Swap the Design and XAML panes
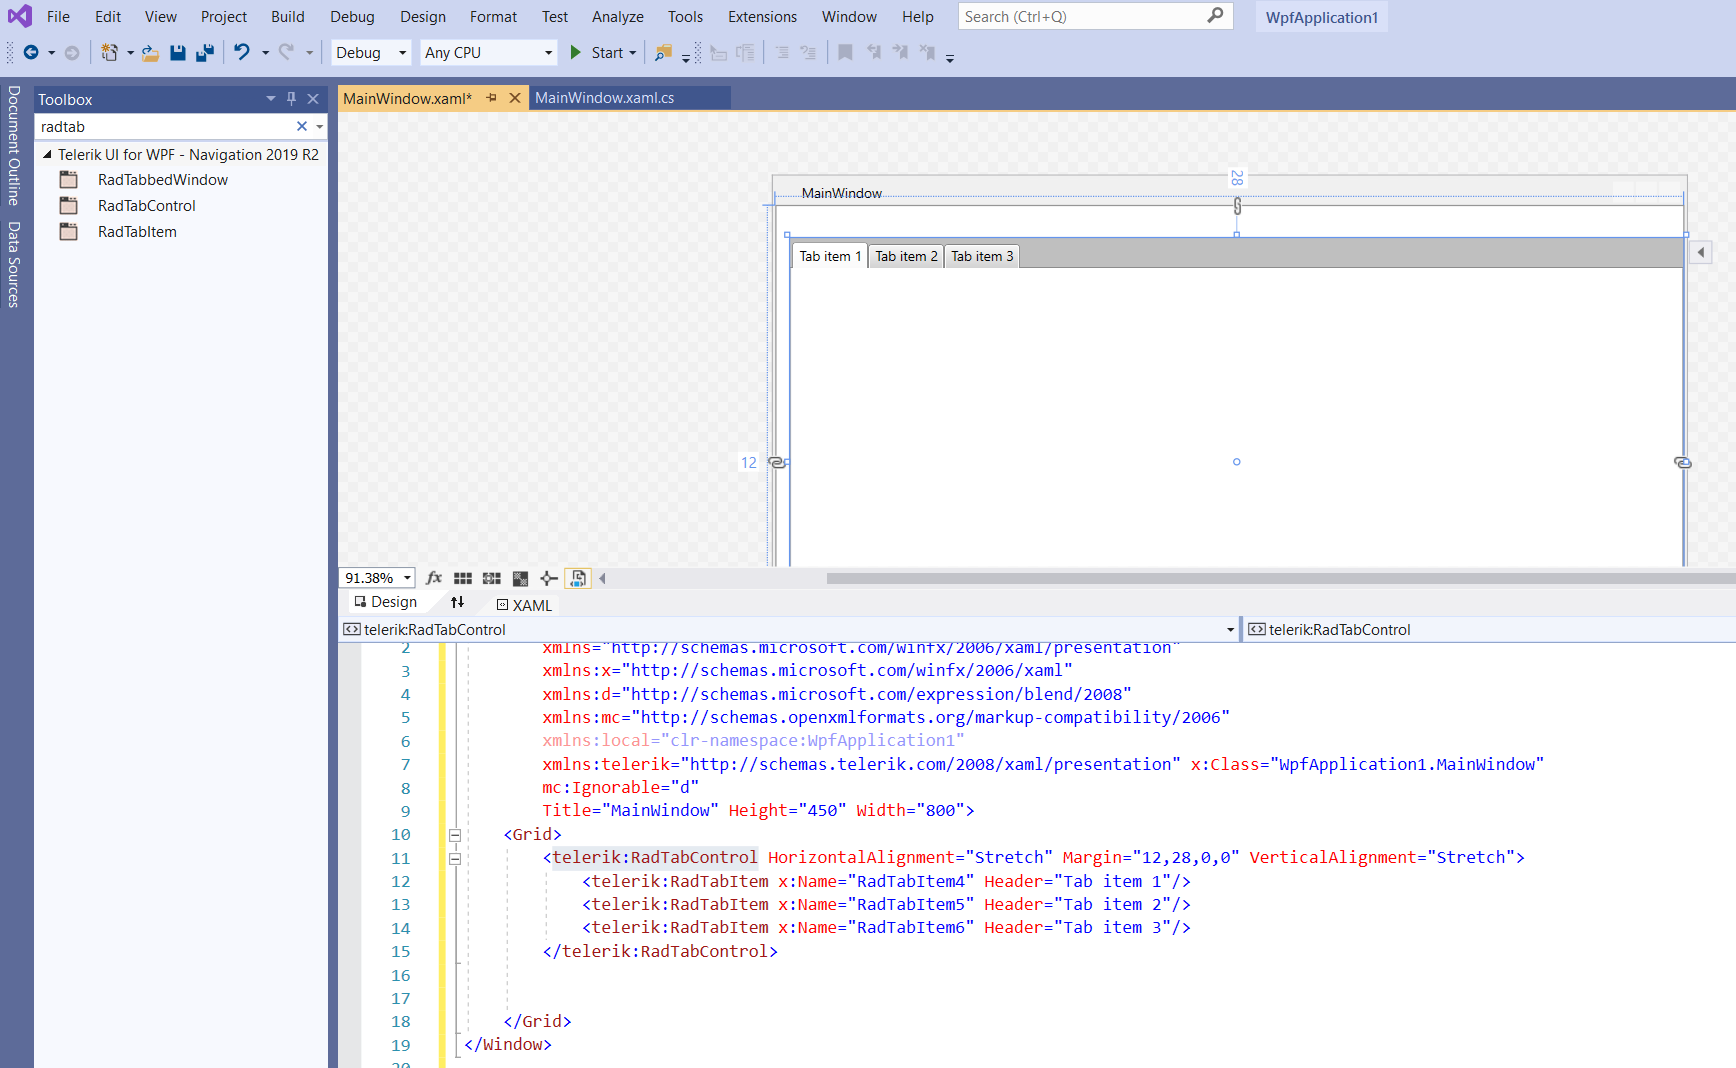1736x1068 pixels. click(x=457, y=602)
